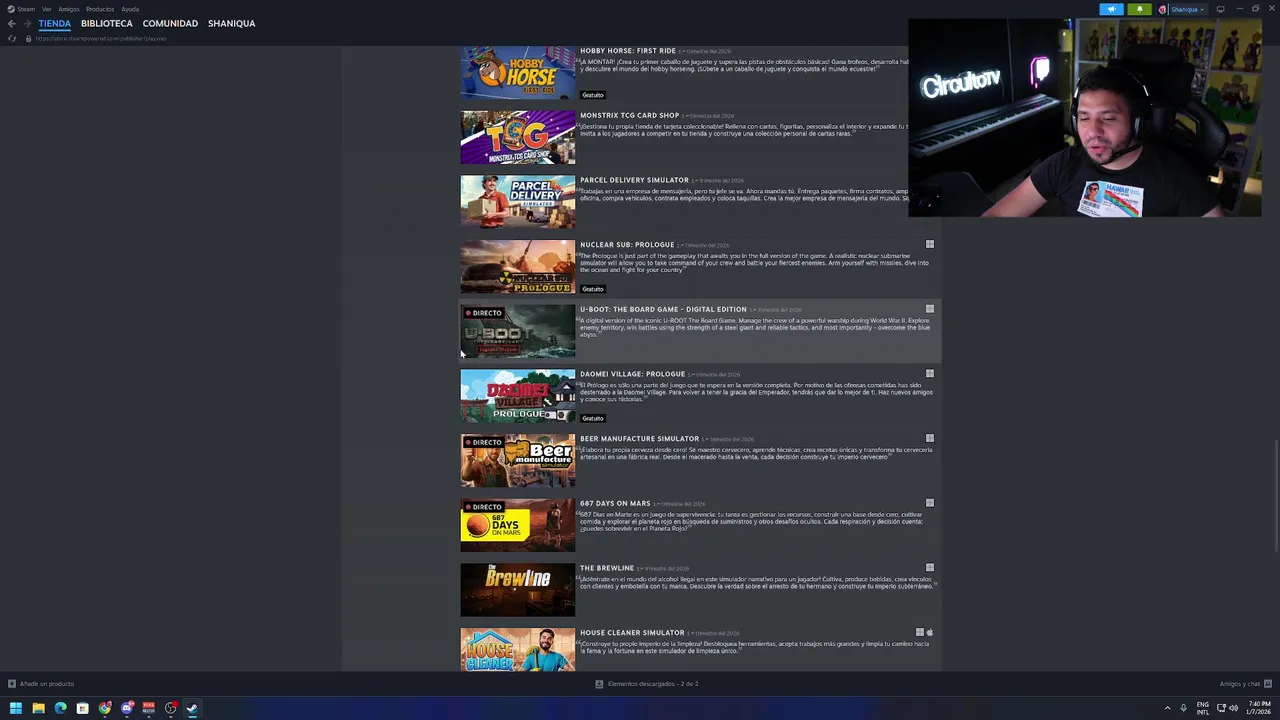Click Windows platform icon on Nuclear Sub row

929,244
